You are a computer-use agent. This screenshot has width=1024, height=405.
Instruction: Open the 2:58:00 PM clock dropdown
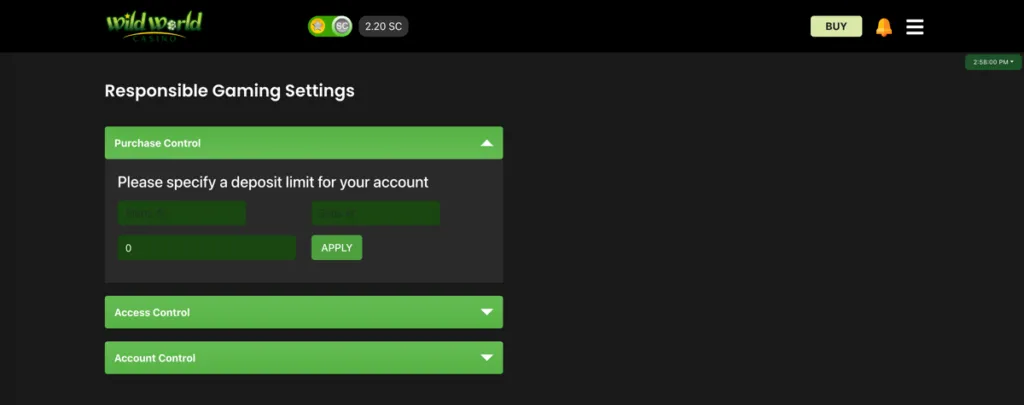(993, 62)
